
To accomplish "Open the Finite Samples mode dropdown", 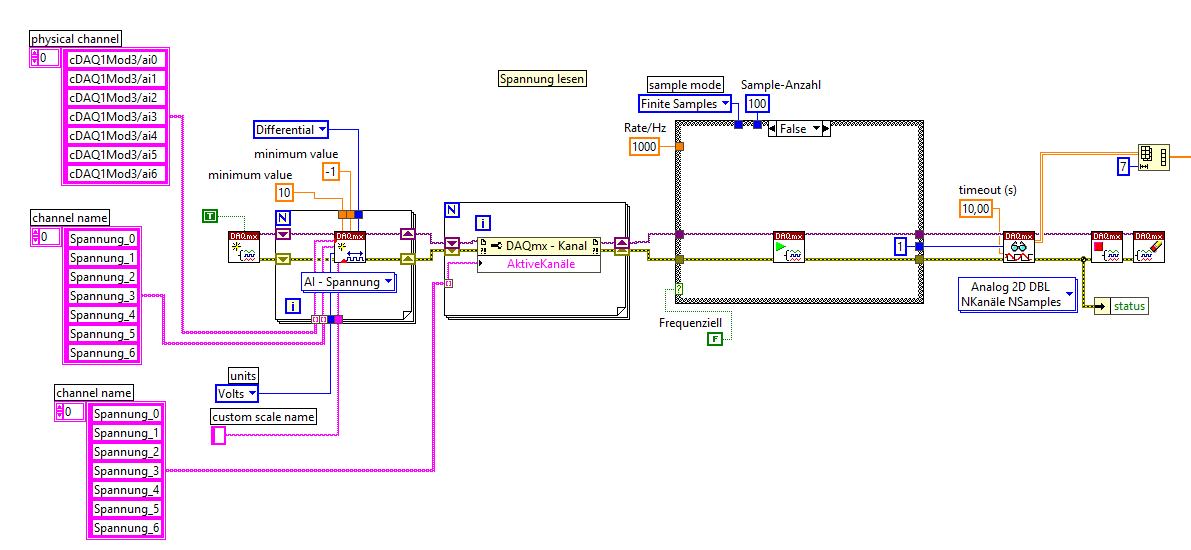I will pyautogui.click(x=685, y=103).
